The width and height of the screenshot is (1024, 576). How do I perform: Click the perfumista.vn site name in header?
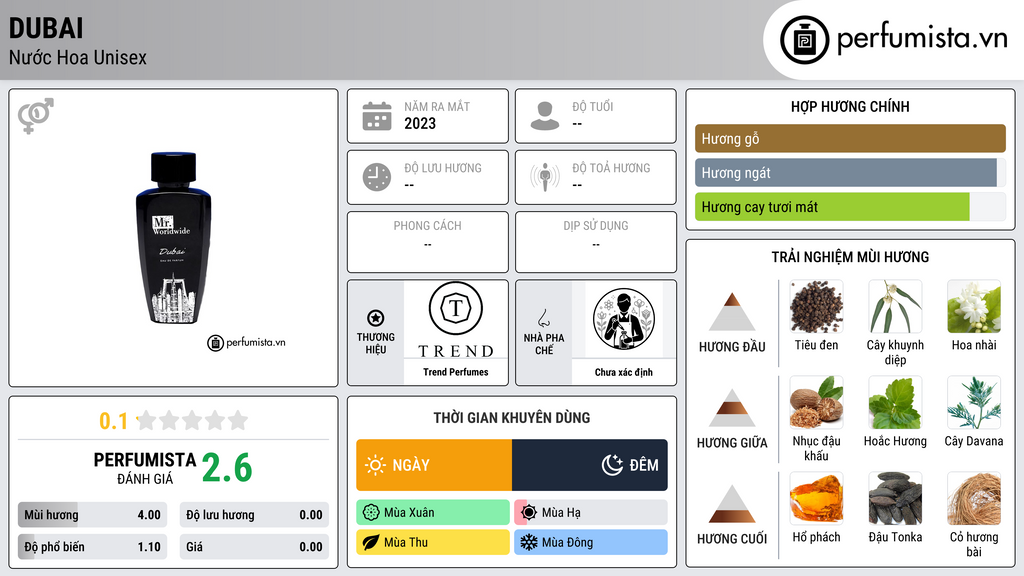tap(922, 38)
